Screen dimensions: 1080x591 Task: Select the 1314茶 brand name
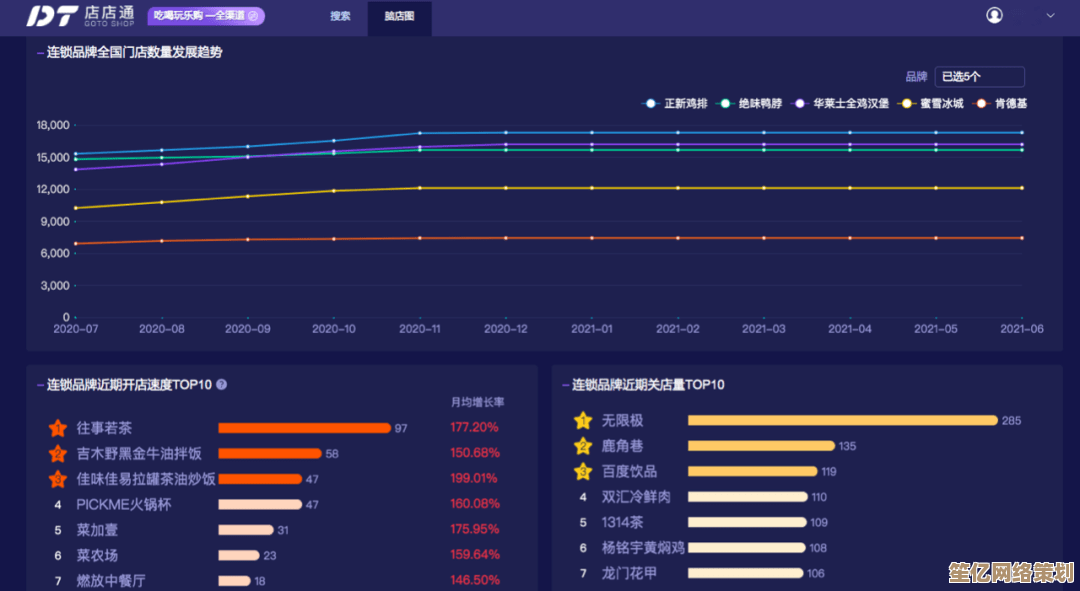(623, 522)
